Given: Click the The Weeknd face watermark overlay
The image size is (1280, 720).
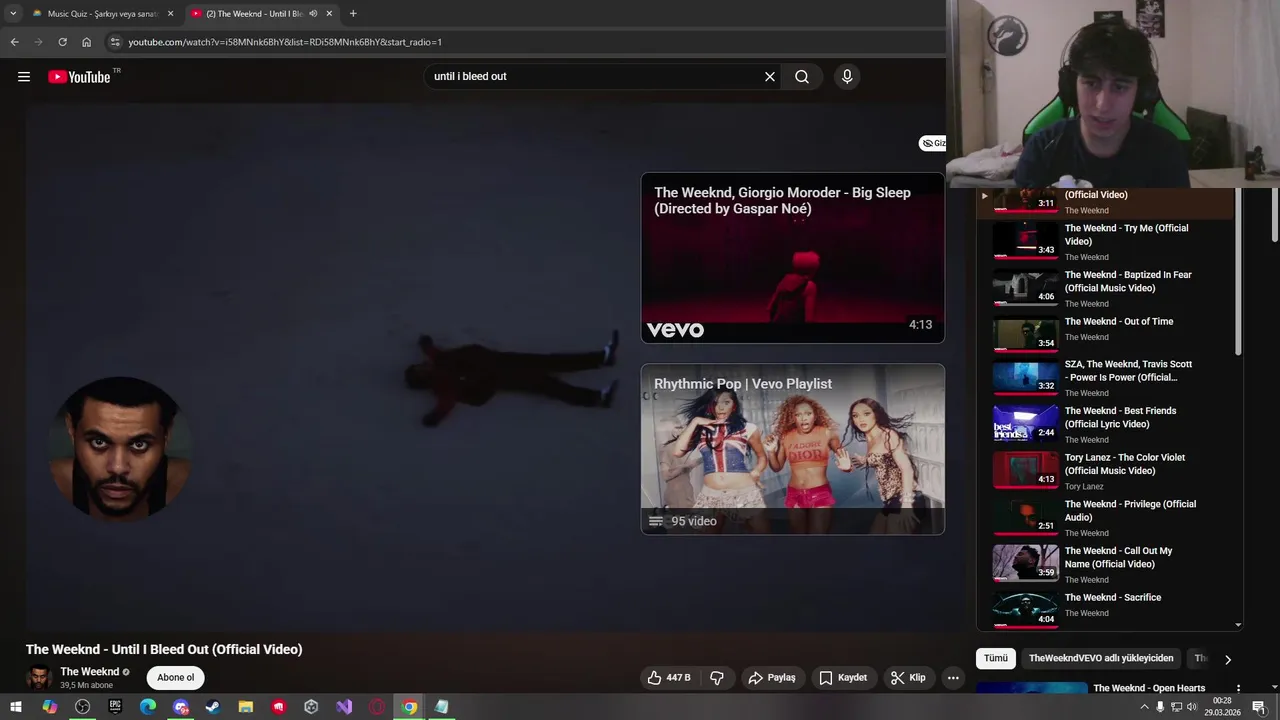Looking at the screenshot, I should (119, 448).
